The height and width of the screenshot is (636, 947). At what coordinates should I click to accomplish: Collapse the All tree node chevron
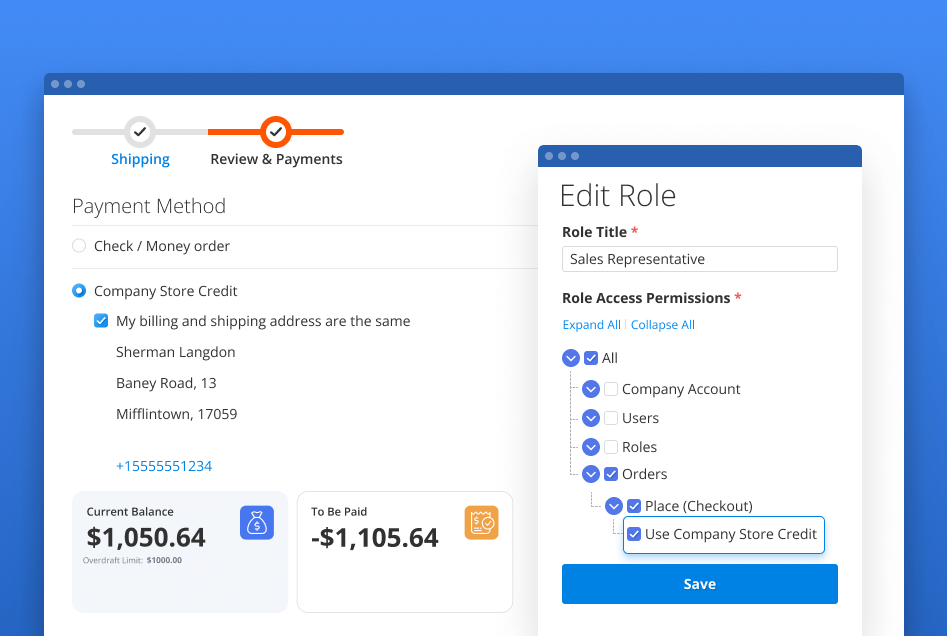pyautogui.click(x=571, y=358)
